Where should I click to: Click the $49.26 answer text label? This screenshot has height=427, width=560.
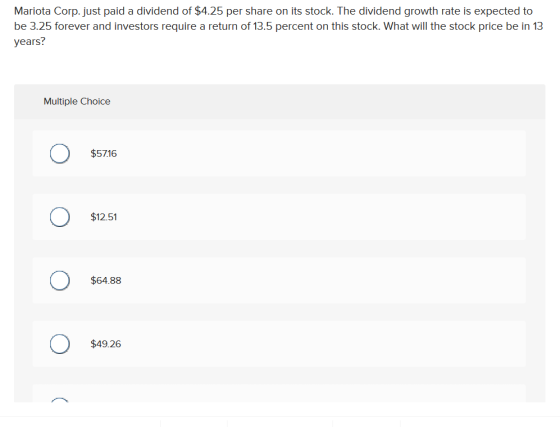tap(106, 344)
